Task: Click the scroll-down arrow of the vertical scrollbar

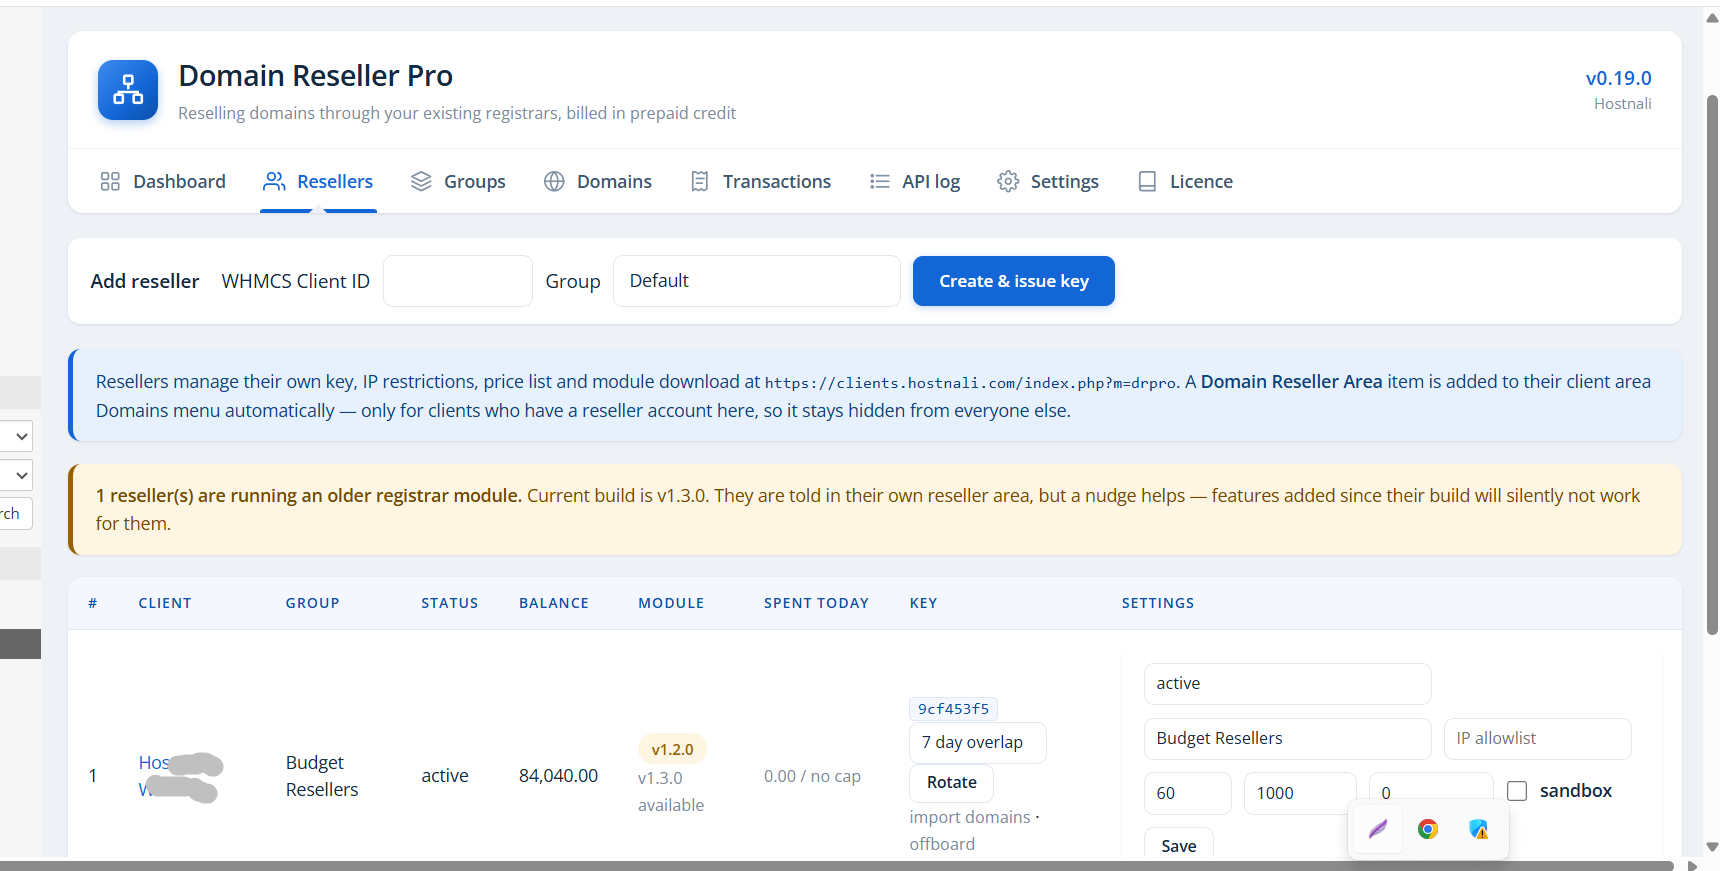Action: (1712, 848)
